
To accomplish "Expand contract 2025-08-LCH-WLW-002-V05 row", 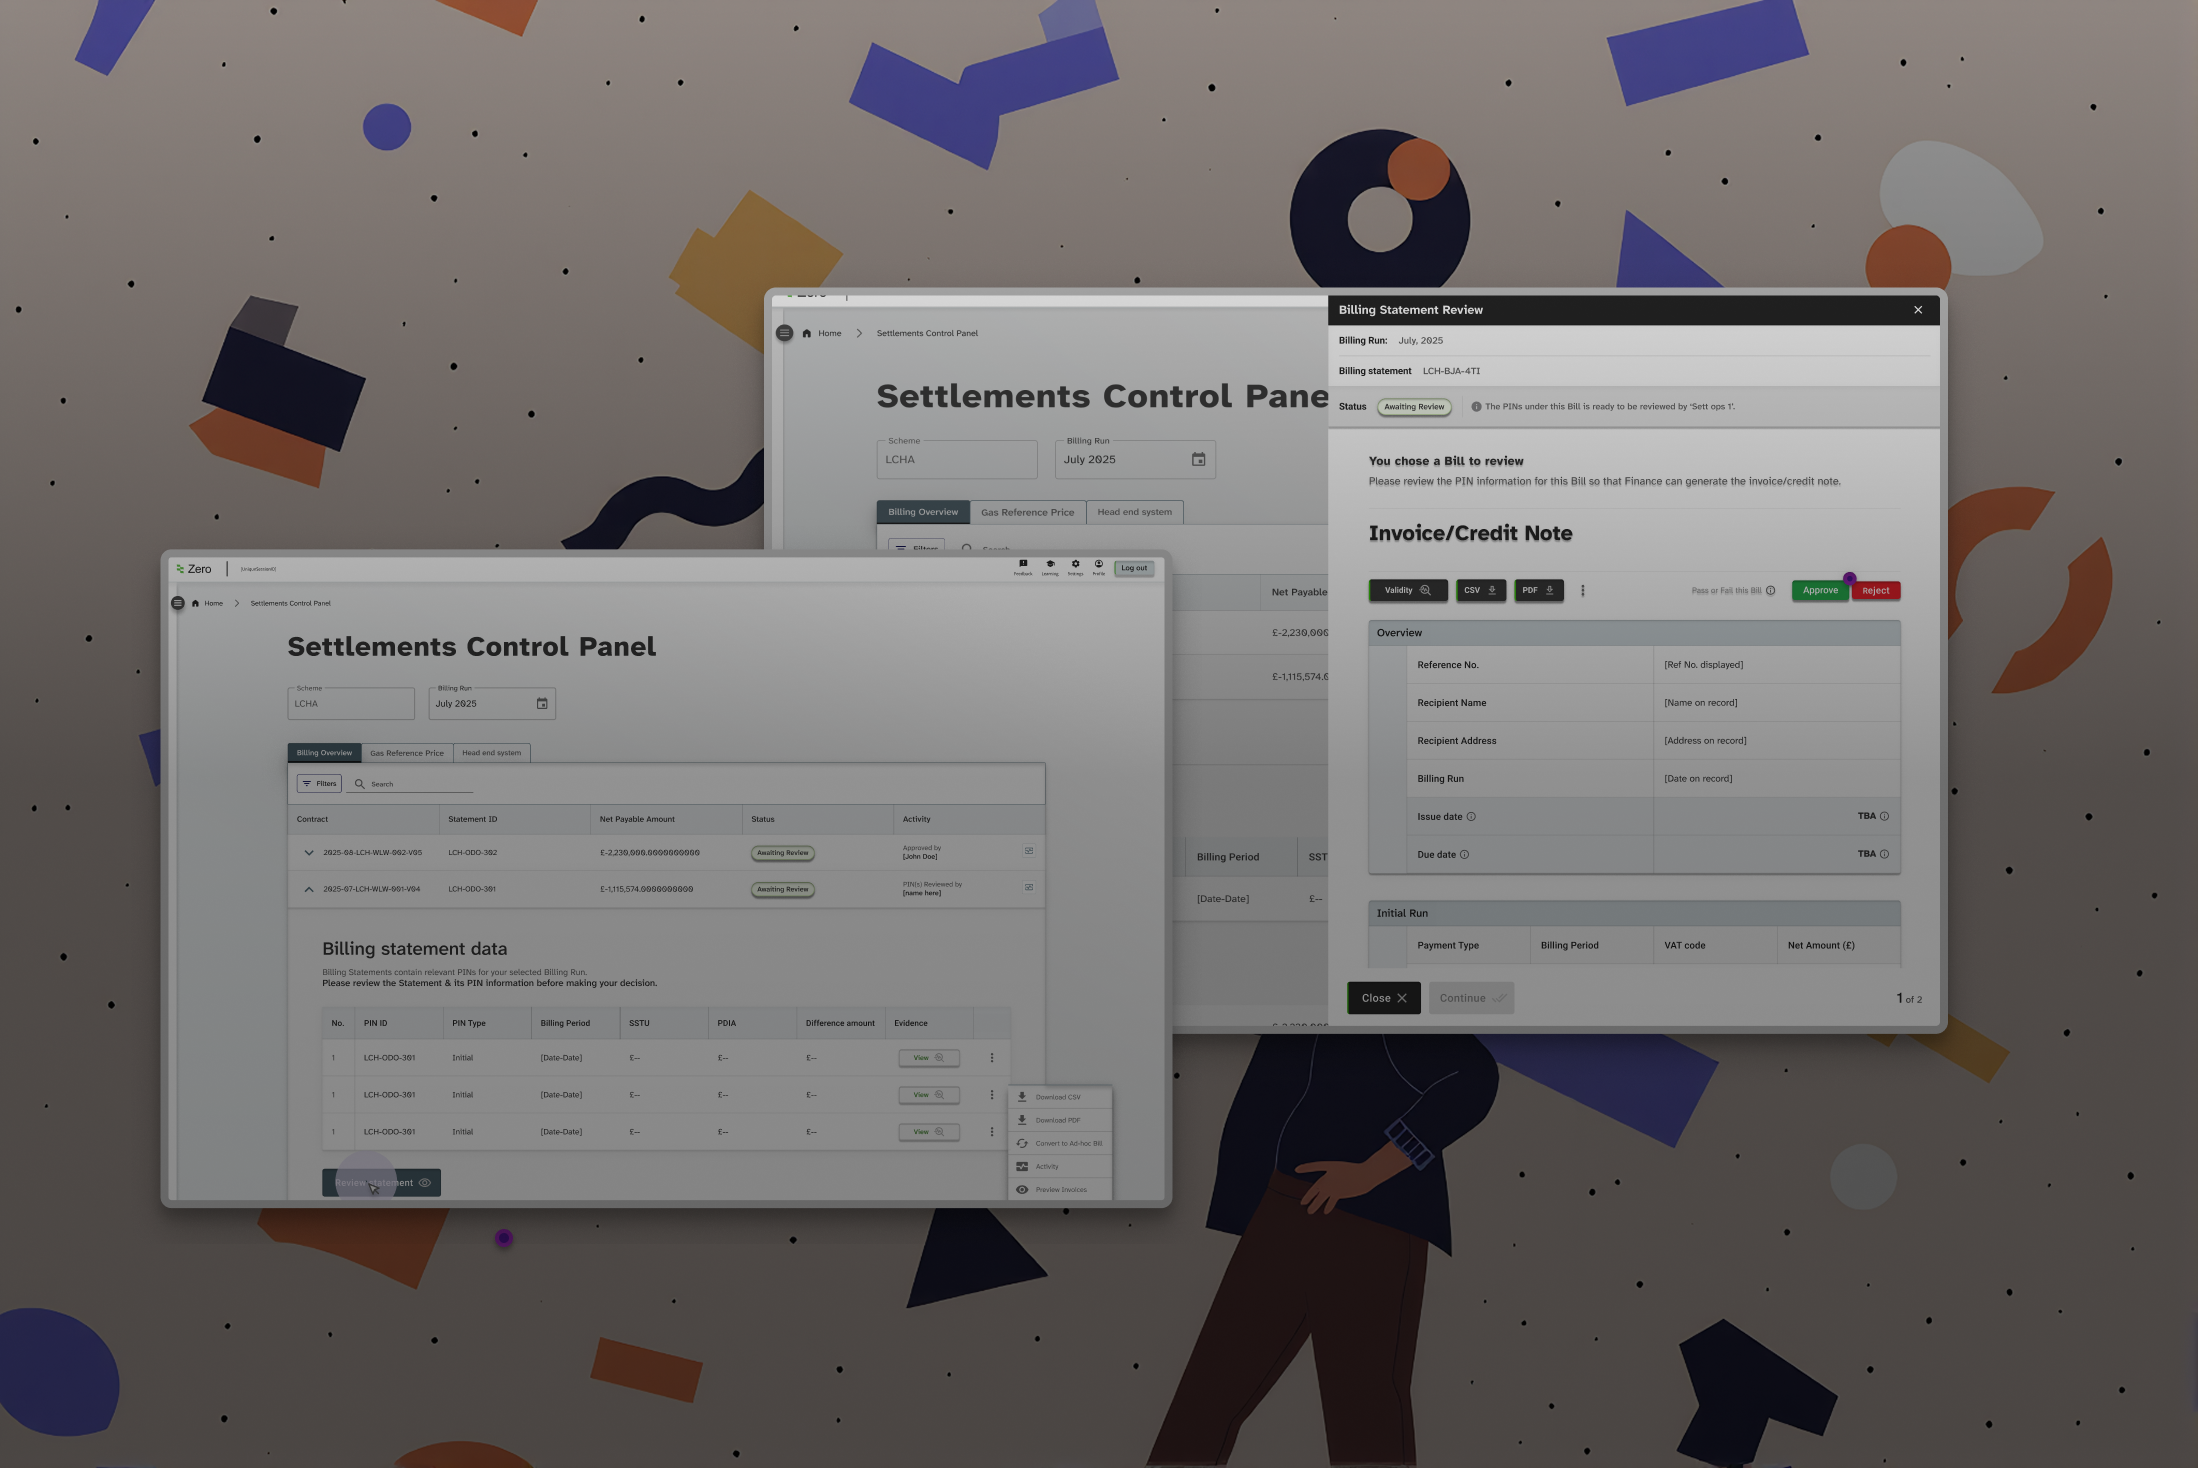I will 309,853.
